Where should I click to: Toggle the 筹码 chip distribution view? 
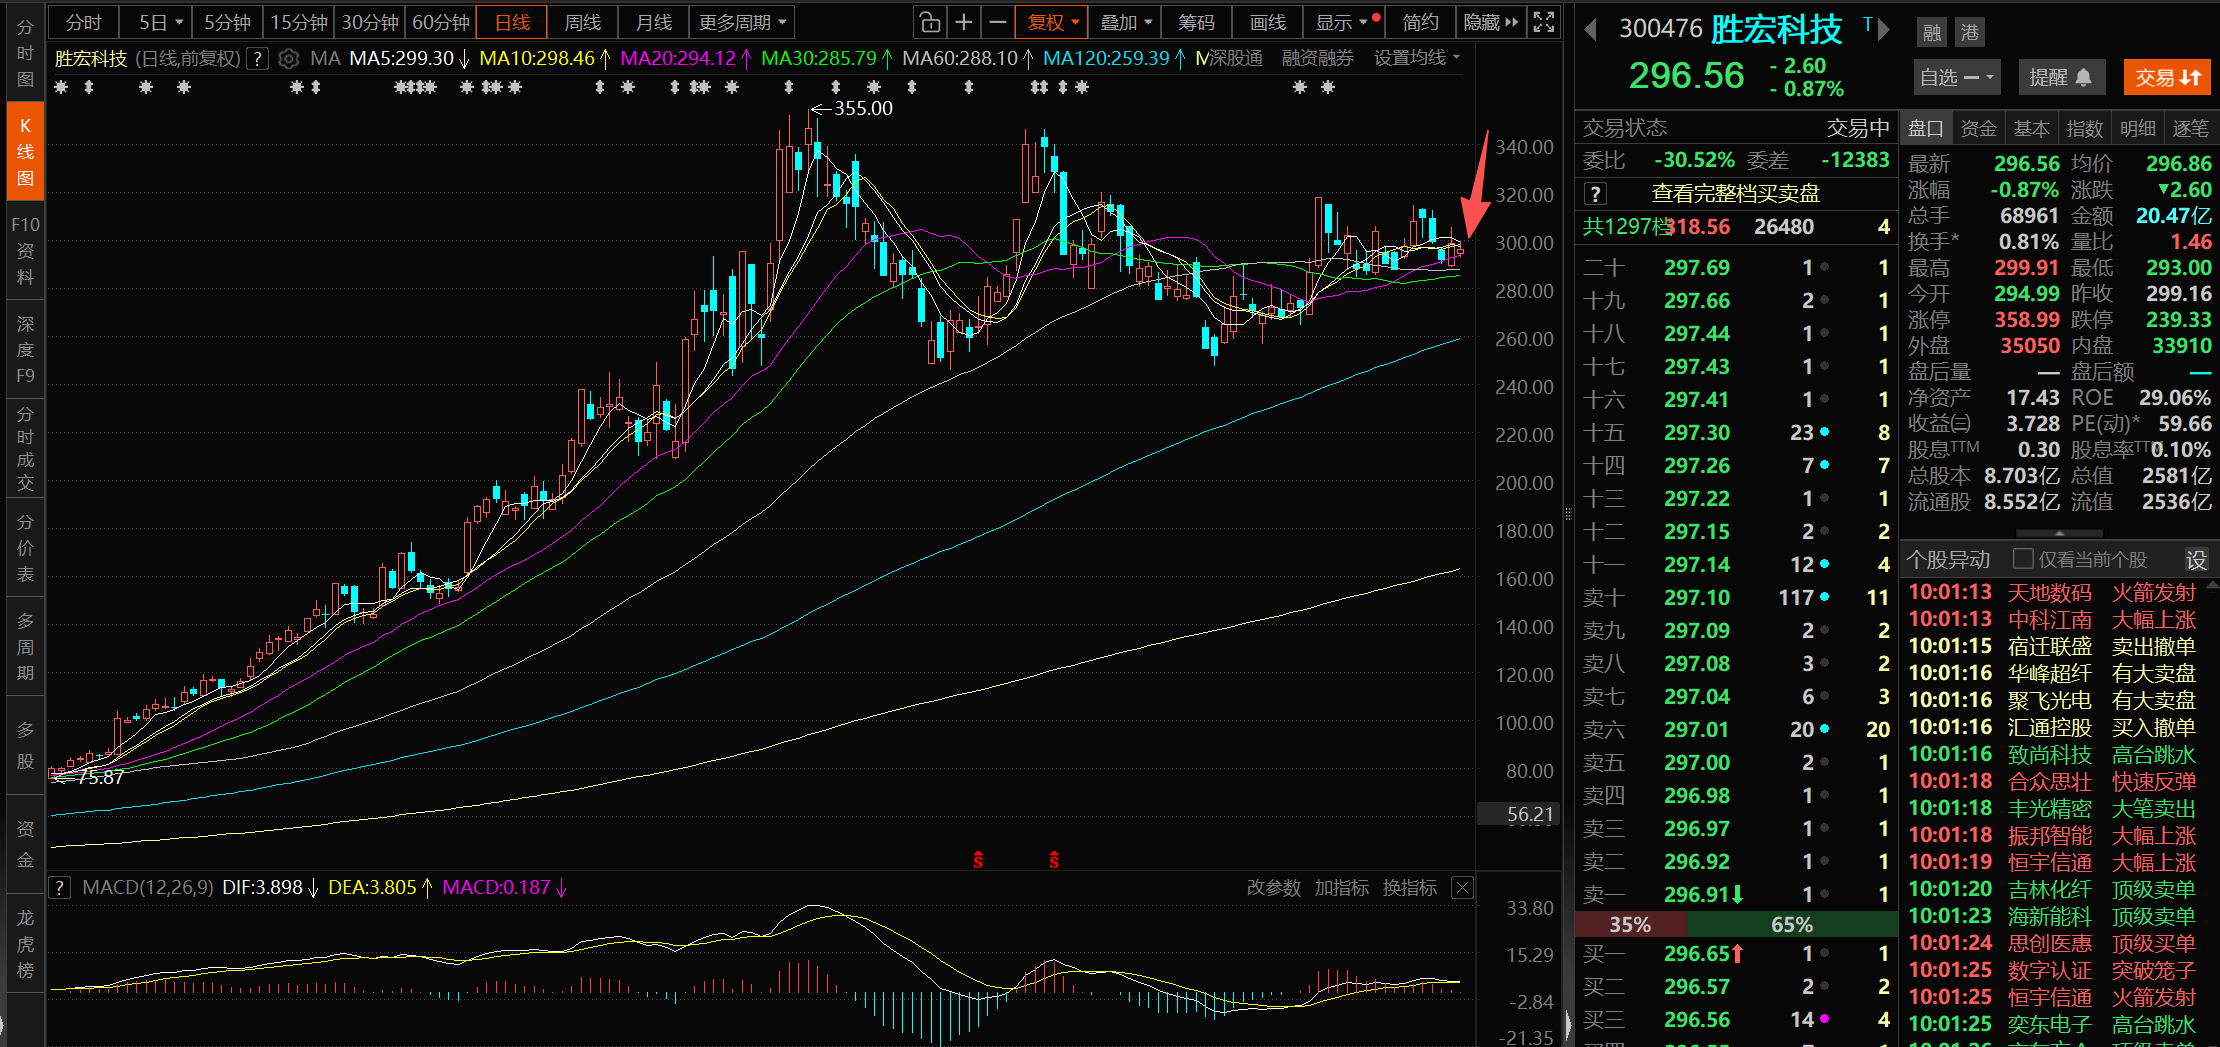1196,22
